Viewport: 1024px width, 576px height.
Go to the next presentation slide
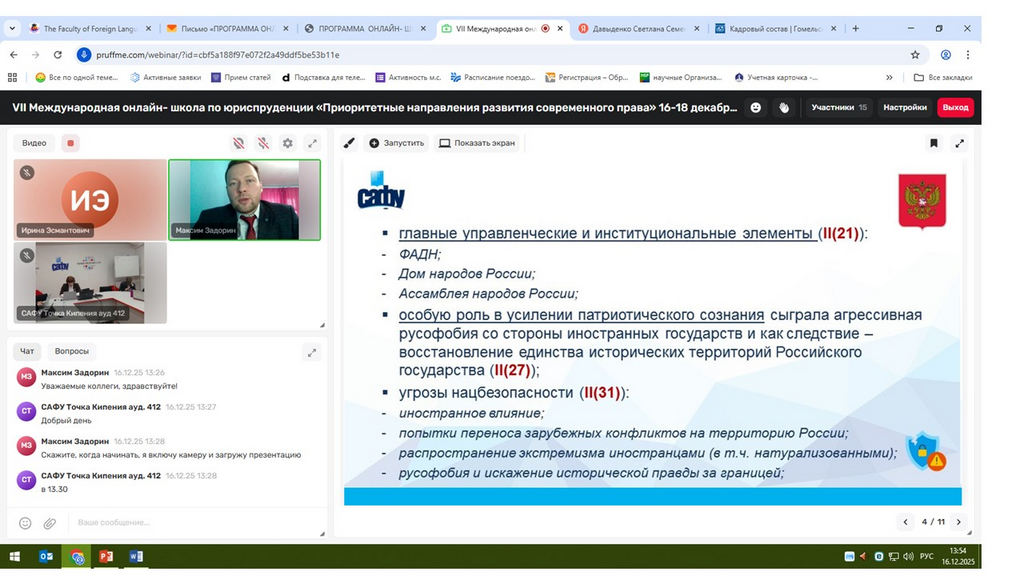click(x=956, y=522)
